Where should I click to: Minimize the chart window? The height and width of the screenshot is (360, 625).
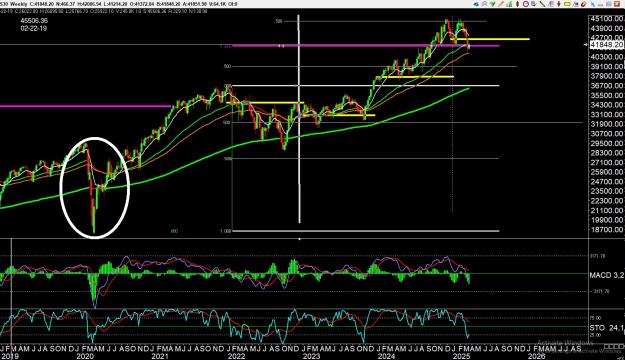(600, 4)
